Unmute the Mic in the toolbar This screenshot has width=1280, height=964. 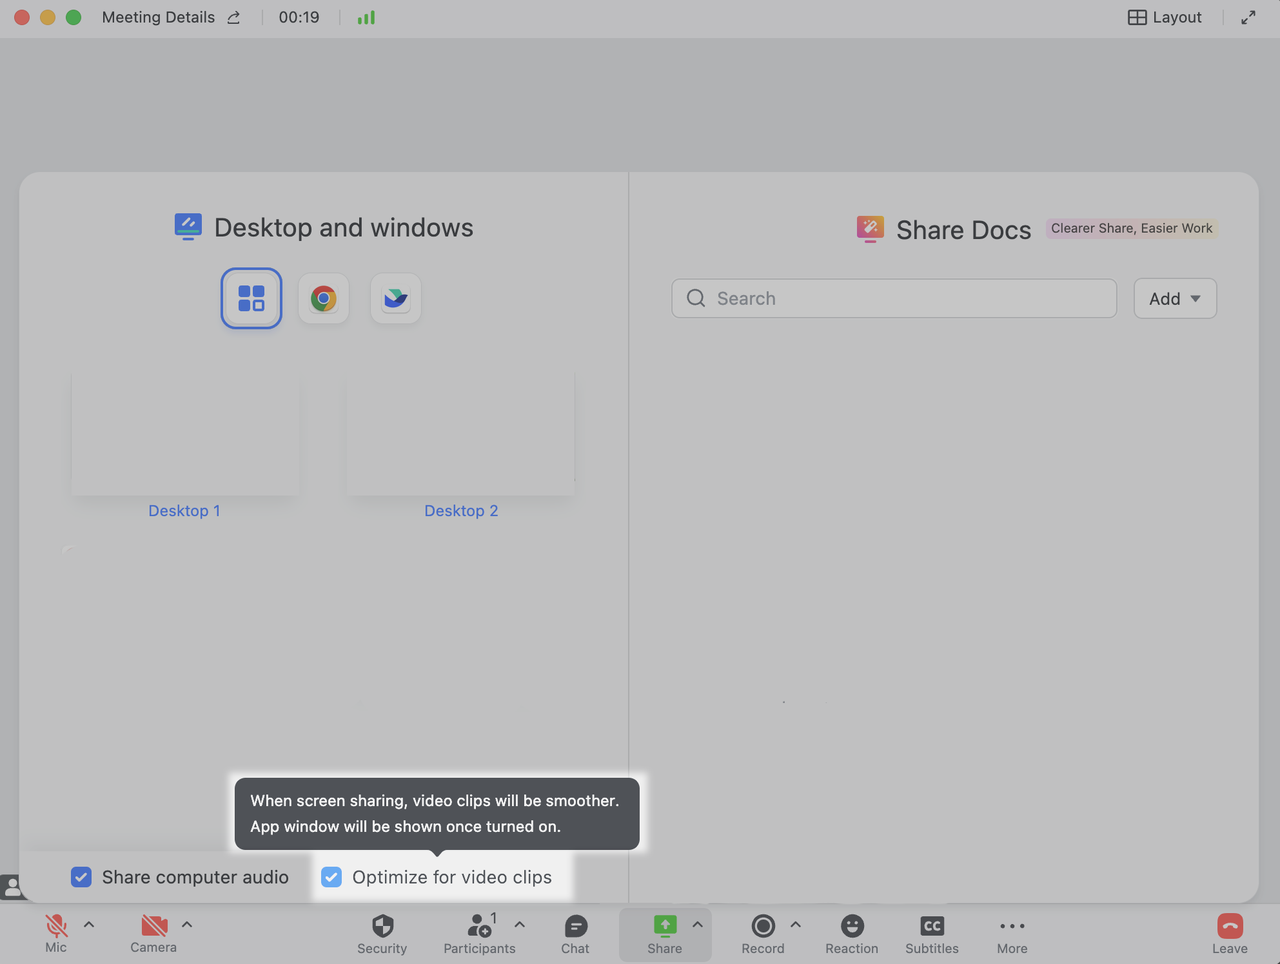click(x=56, y=932)
